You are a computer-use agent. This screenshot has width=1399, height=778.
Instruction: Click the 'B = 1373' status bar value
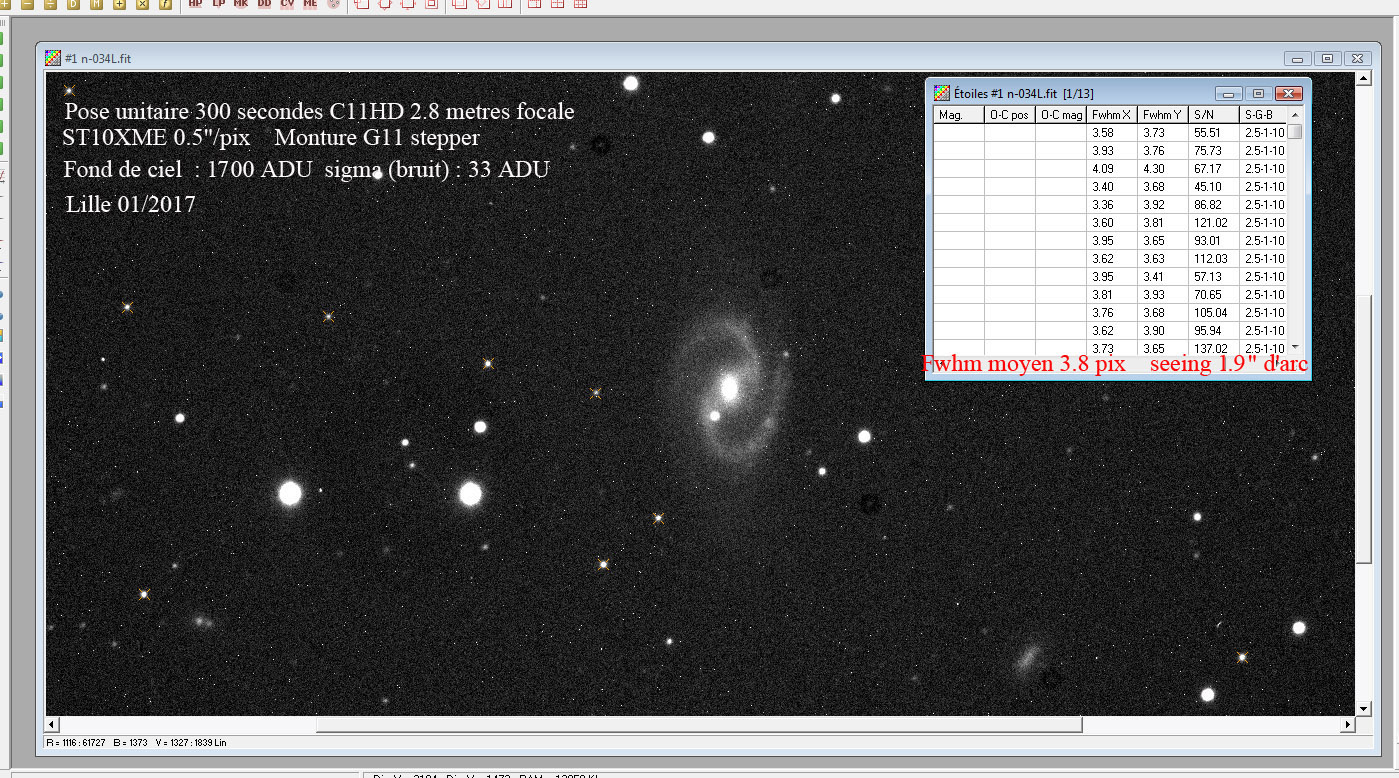coord(131,743)
